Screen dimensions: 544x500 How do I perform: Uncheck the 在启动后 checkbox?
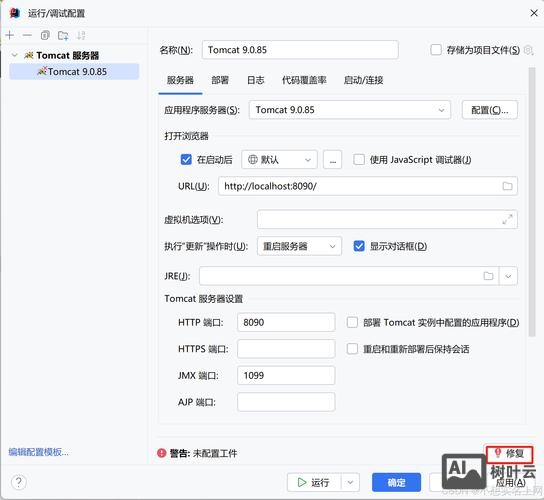(186, 160)
